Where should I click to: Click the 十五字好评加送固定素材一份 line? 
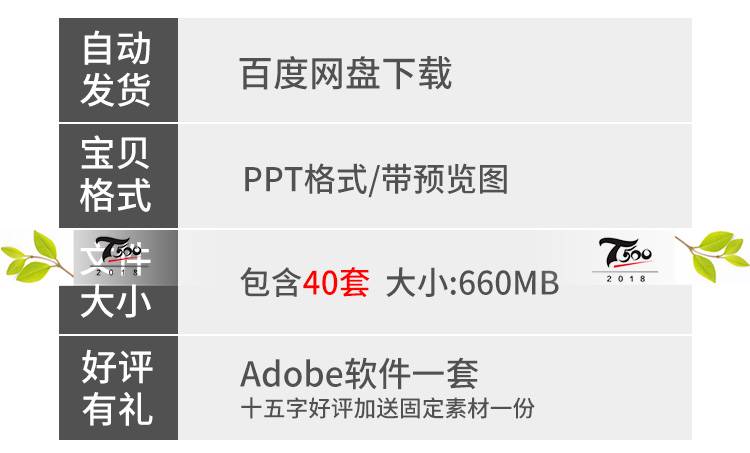[x=387, y=409]
